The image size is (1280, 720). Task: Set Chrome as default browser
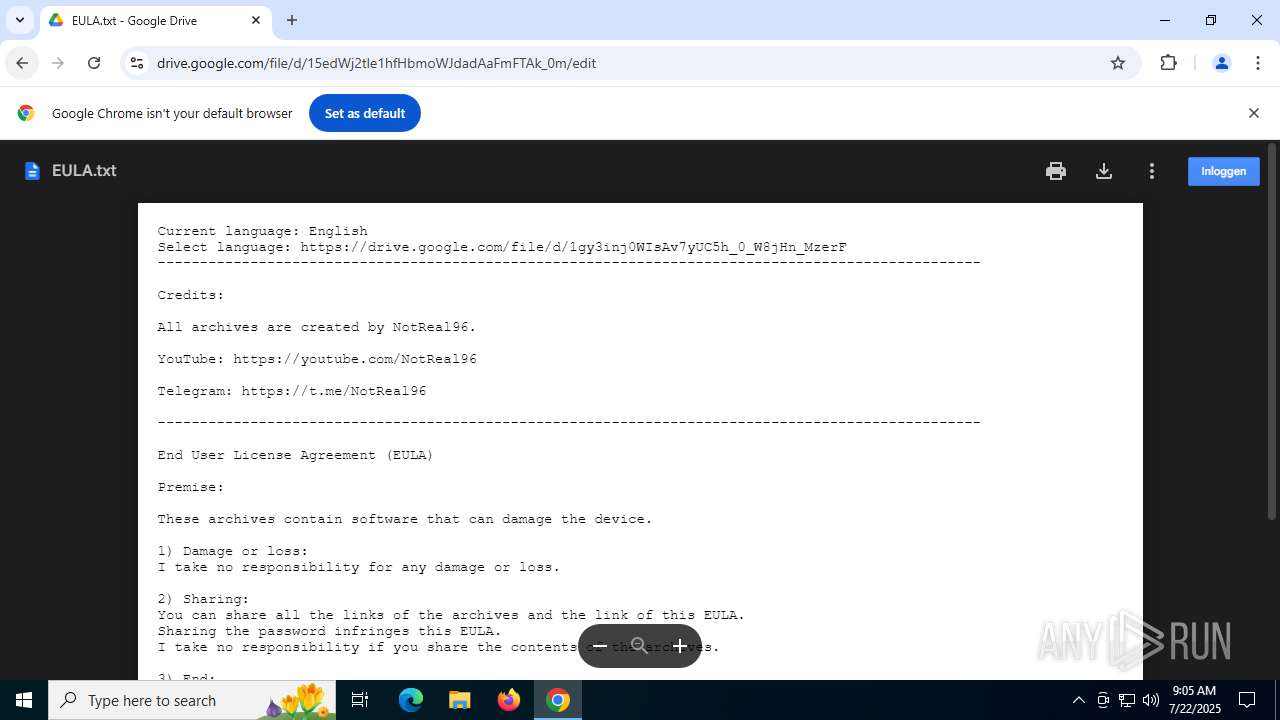pyautogui.click(x=364, y=113)
